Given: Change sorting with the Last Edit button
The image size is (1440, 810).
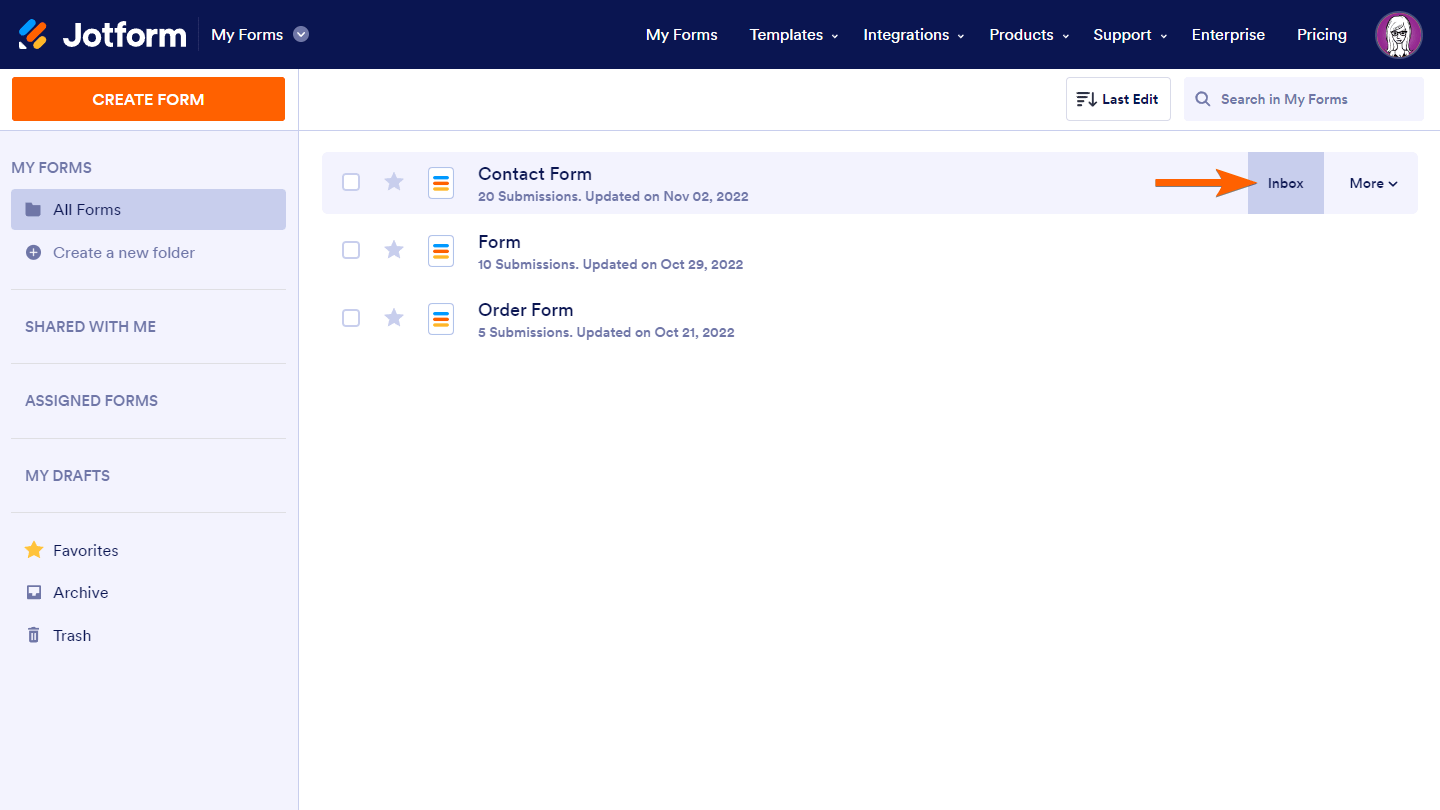Looking at the screenshot, I should [1118, 99].
